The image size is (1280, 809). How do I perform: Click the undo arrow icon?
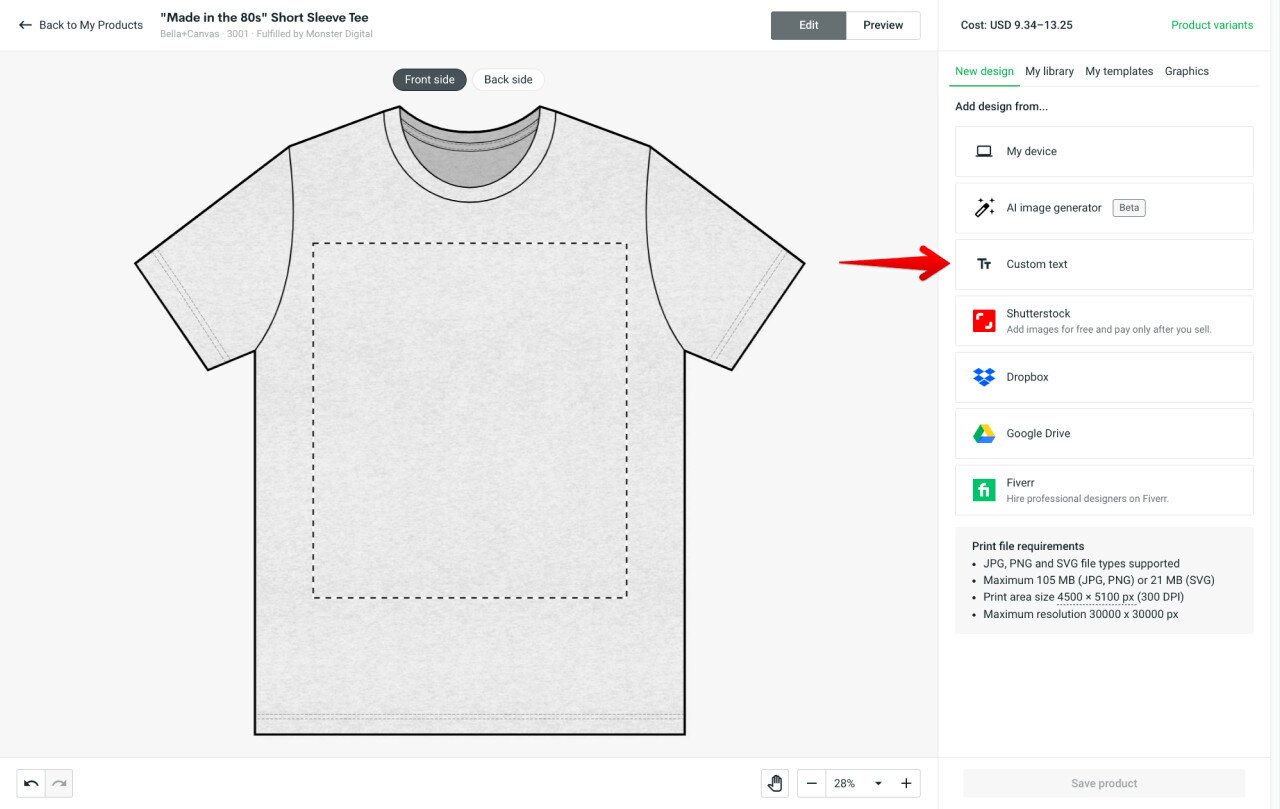click(x=31, y=783)
